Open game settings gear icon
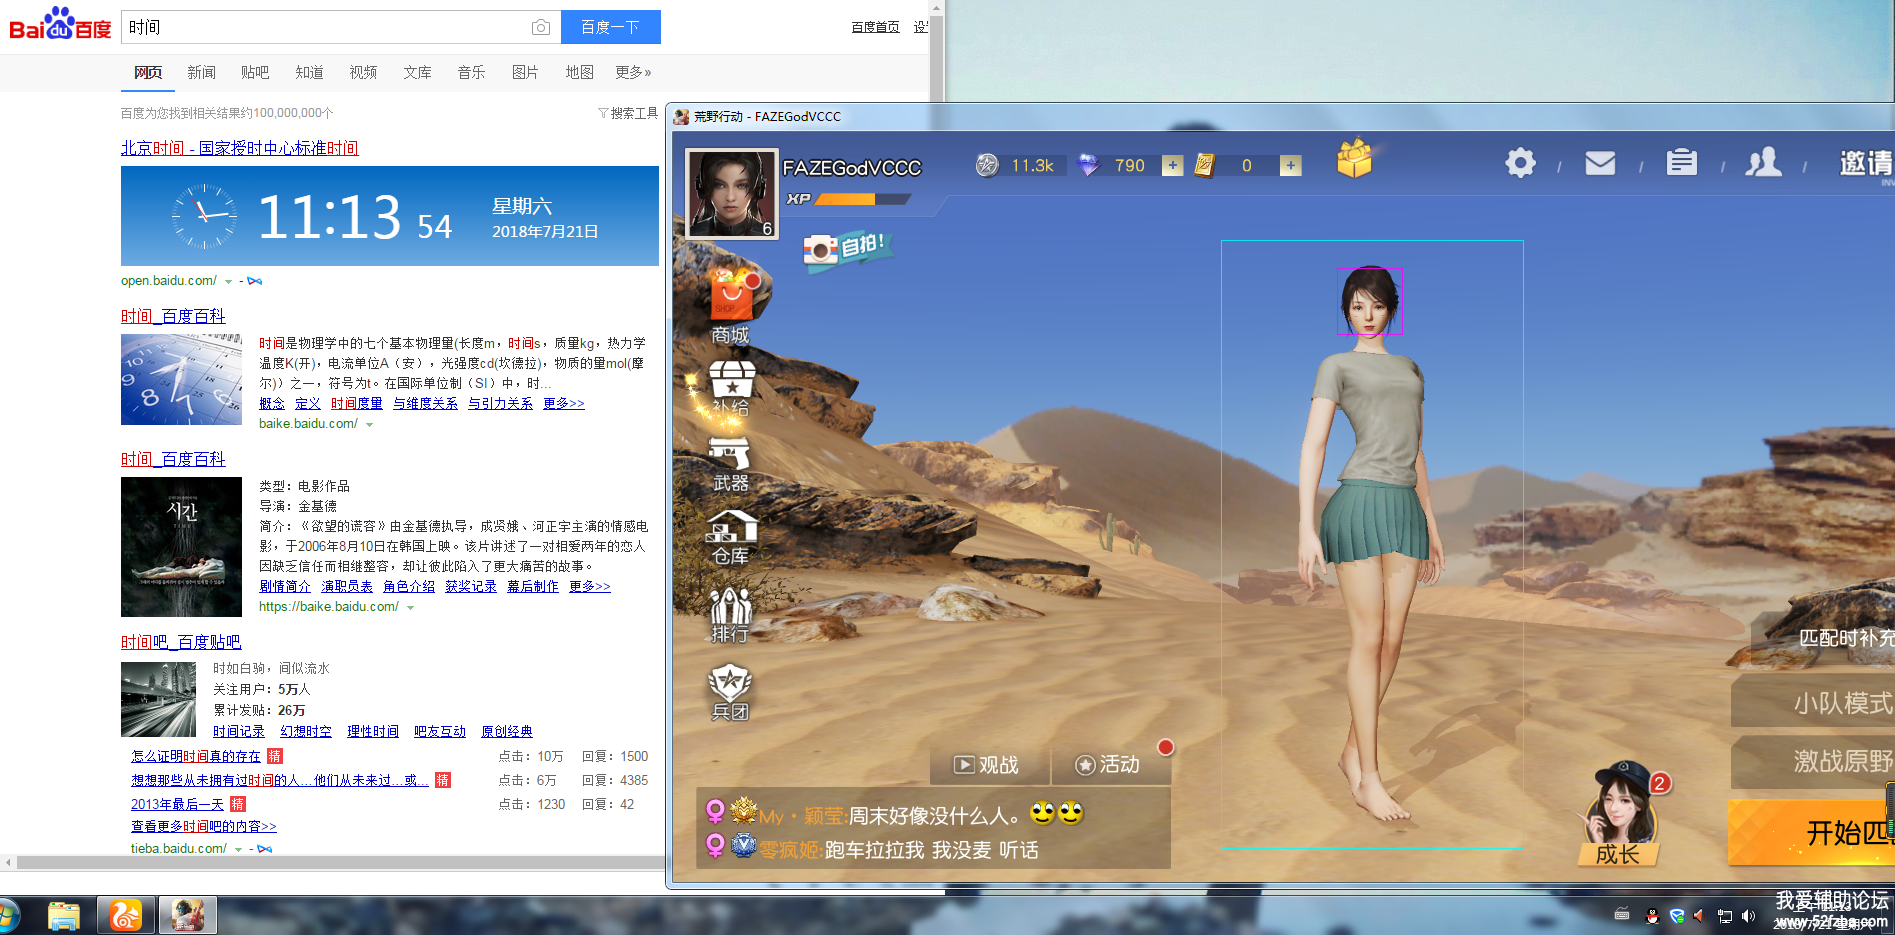 click(1520, 163)
